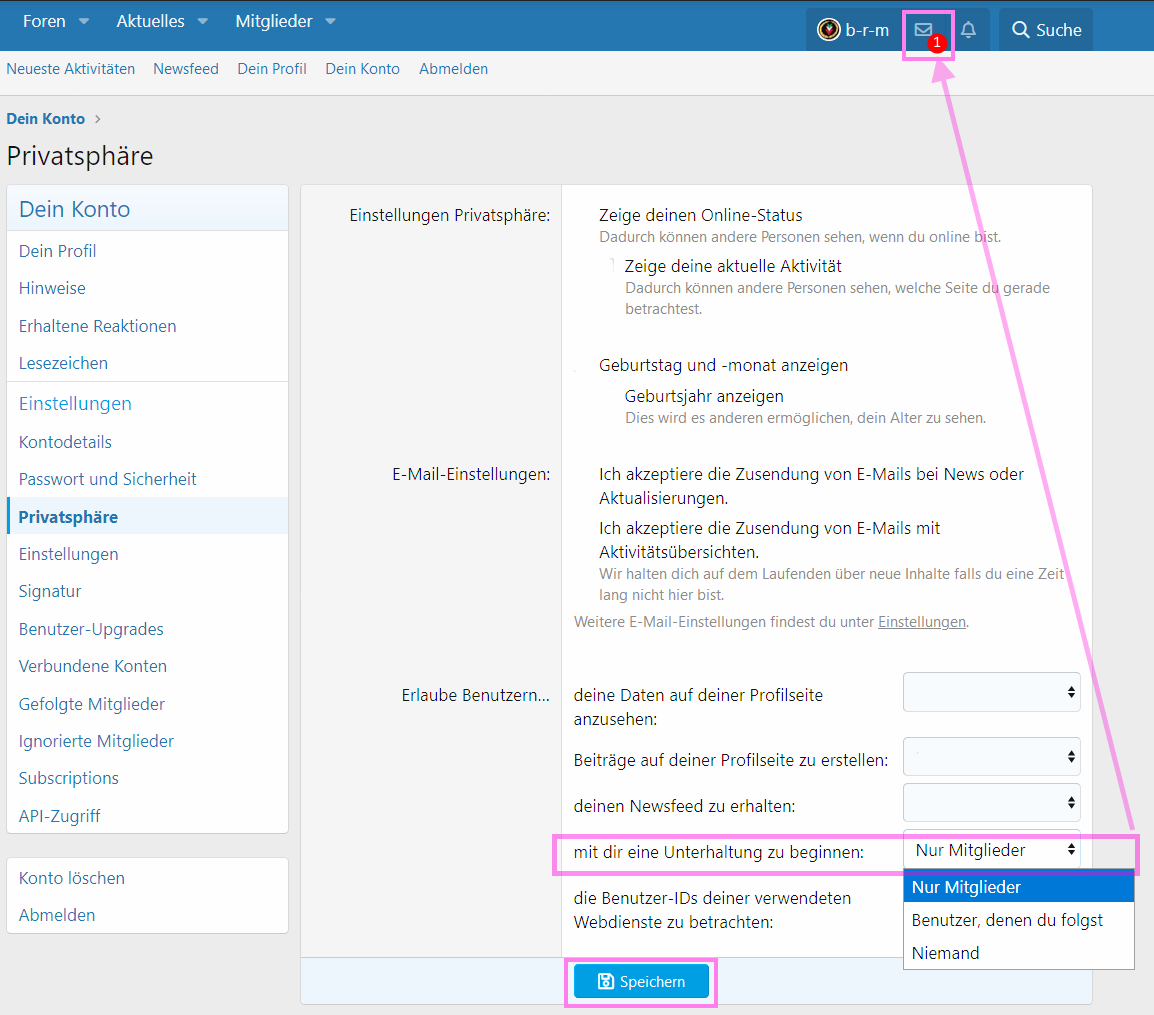Viewport: 1154px width, 1015px height.
Task: Toggle "Geburtsjahr anzeigen" option
Action: click(x=703, y=396)
